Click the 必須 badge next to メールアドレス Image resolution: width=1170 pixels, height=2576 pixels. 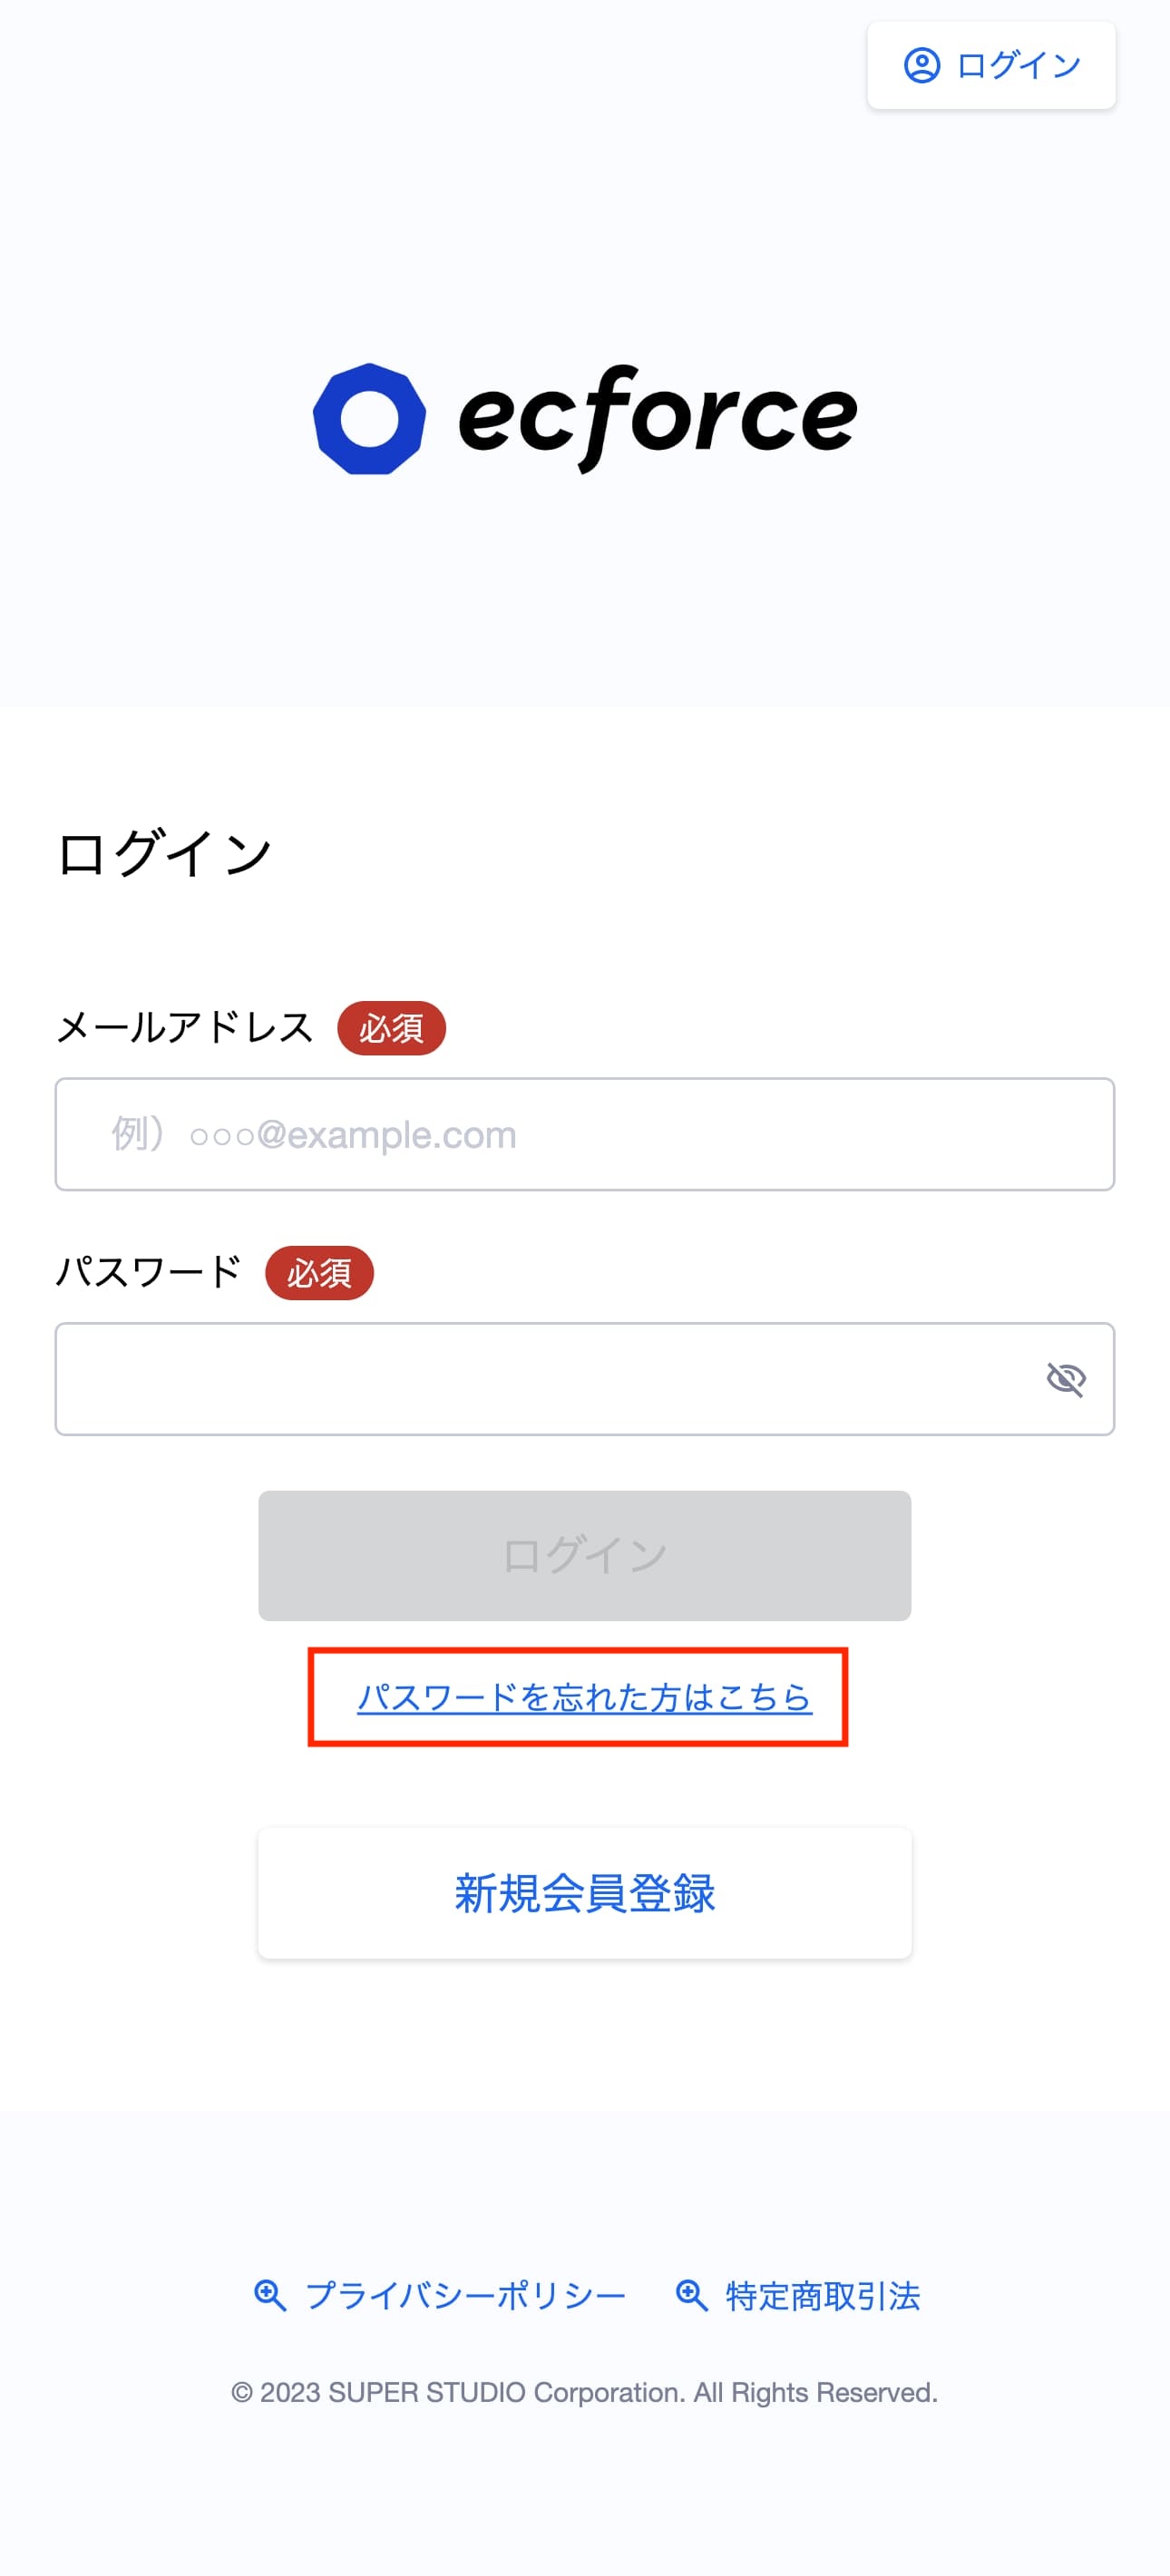tap(391, 1028)
